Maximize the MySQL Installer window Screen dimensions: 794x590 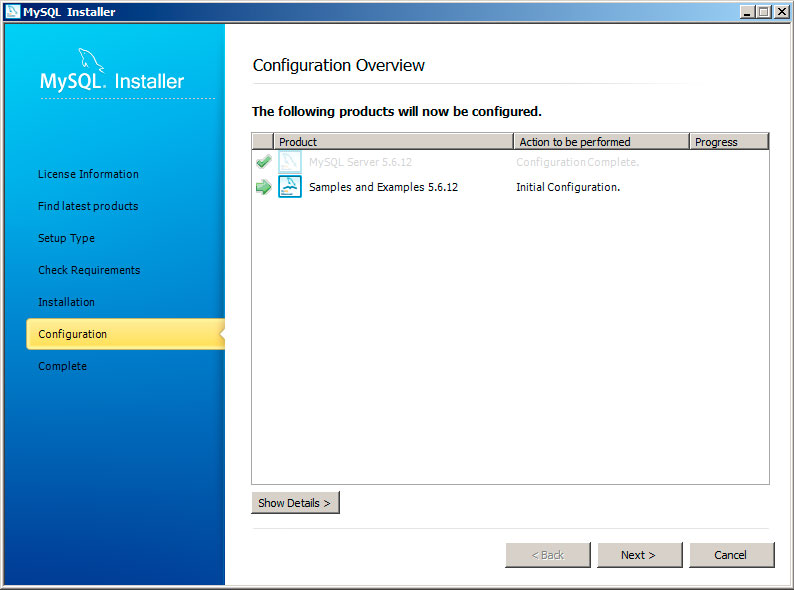(764, 11)
